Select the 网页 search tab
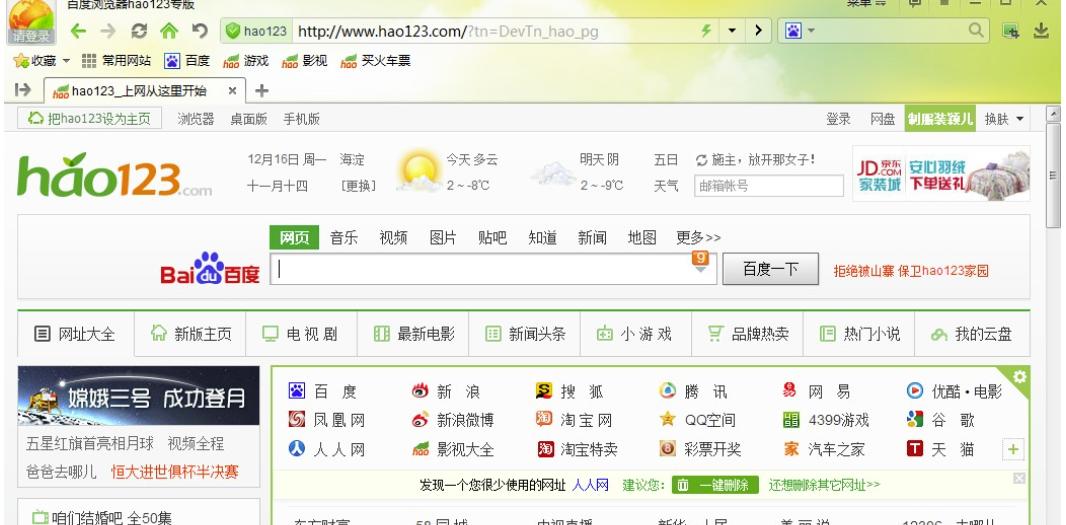 click(294, 237)
